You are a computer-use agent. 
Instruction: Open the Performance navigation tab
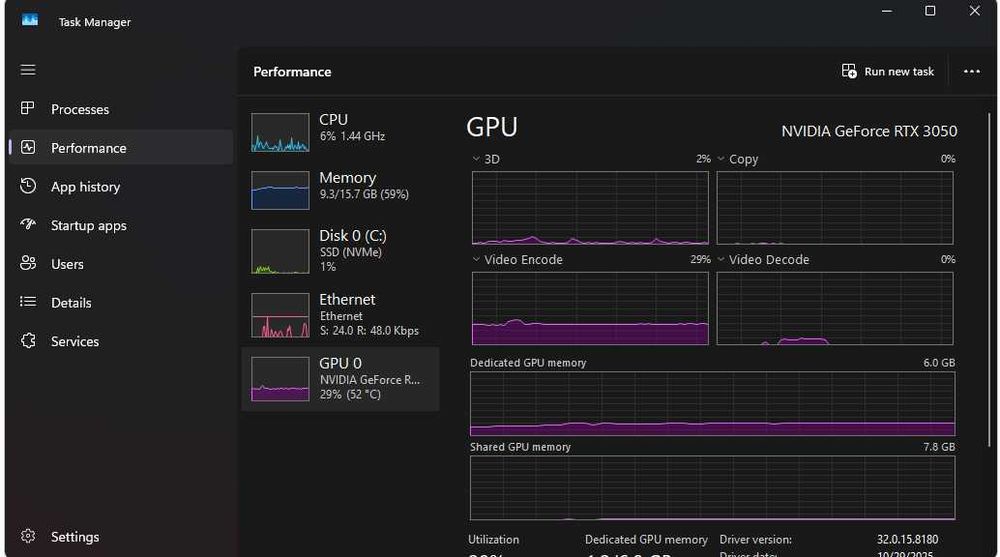[88, 148]
